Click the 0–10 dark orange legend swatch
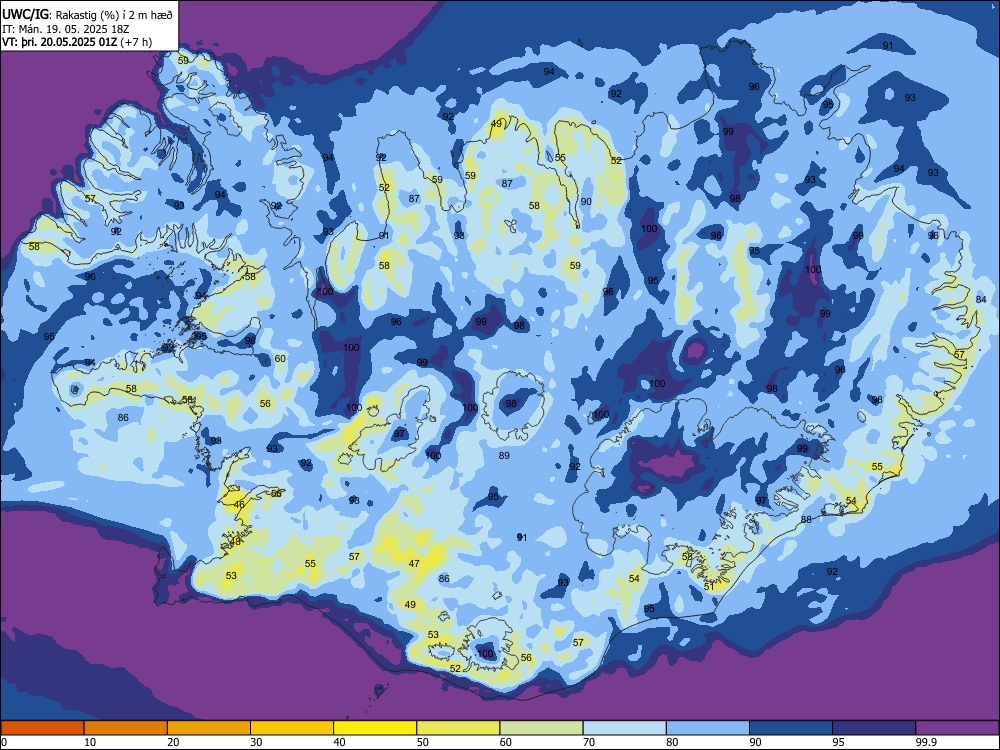This screenshot has width=1000, height=750. click(42, 728)
